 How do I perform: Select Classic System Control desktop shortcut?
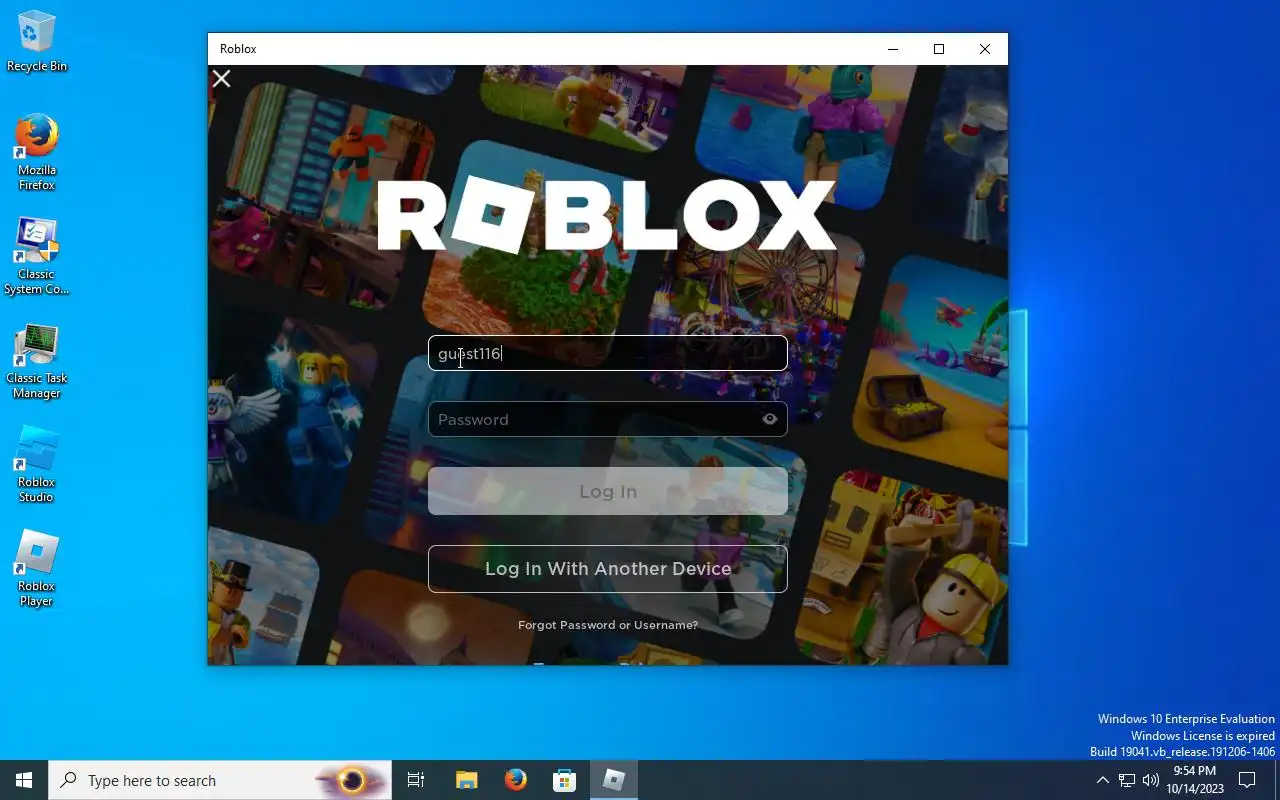tap(37, 257)
